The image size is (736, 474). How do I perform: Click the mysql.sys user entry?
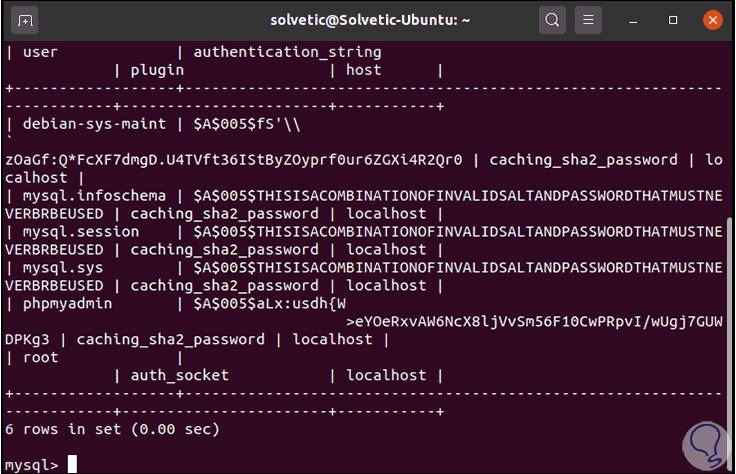(67, 268)
